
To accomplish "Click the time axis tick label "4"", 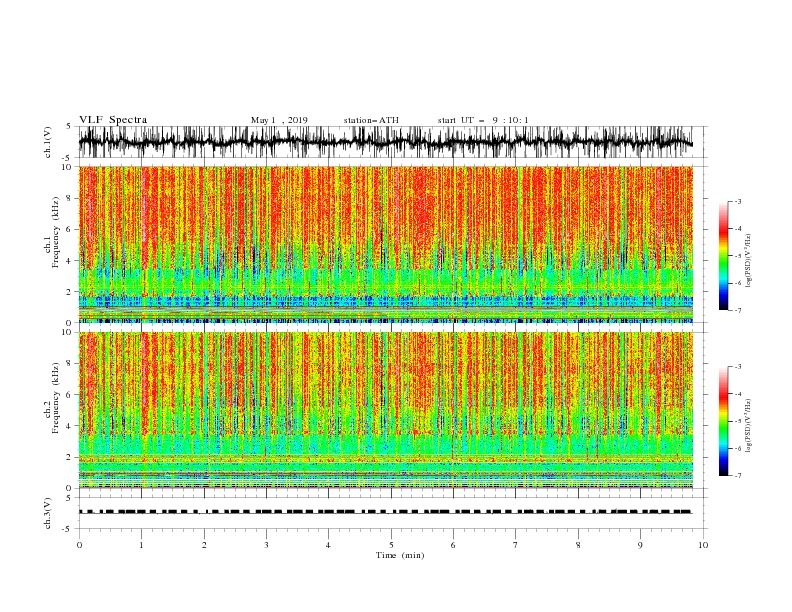I will (328, 545).
